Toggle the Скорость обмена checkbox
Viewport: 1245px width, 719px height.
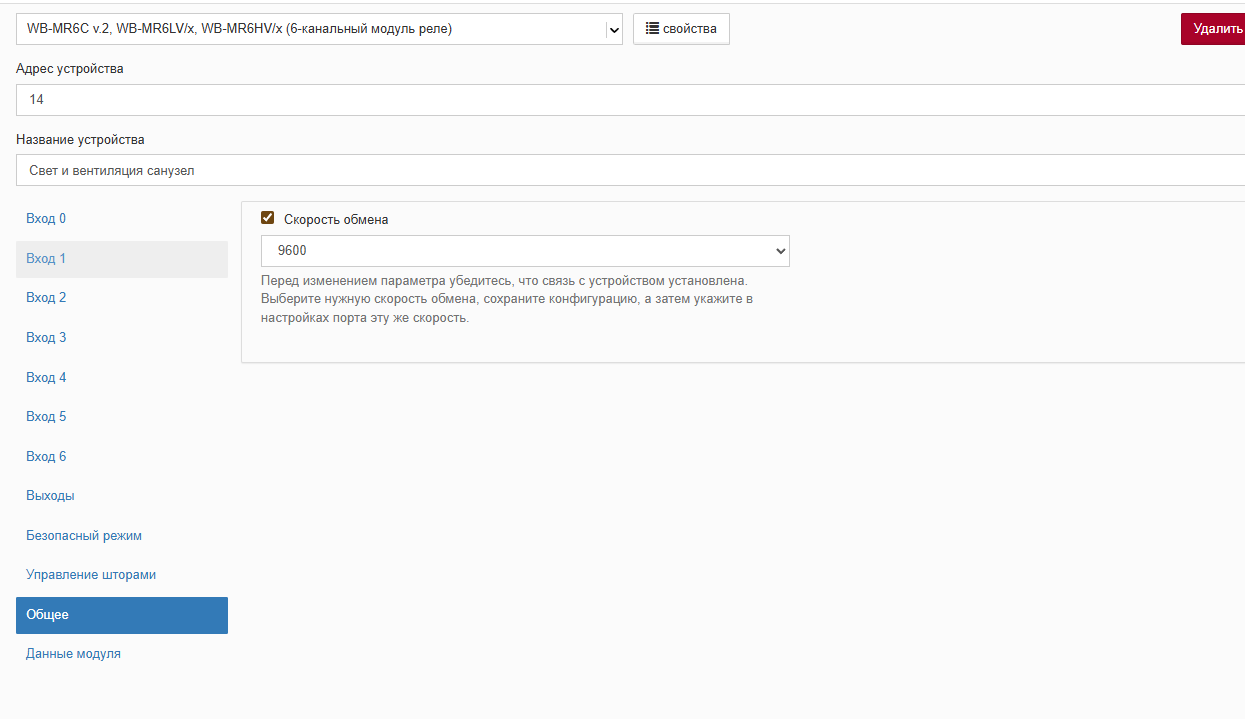pos(267,218)
